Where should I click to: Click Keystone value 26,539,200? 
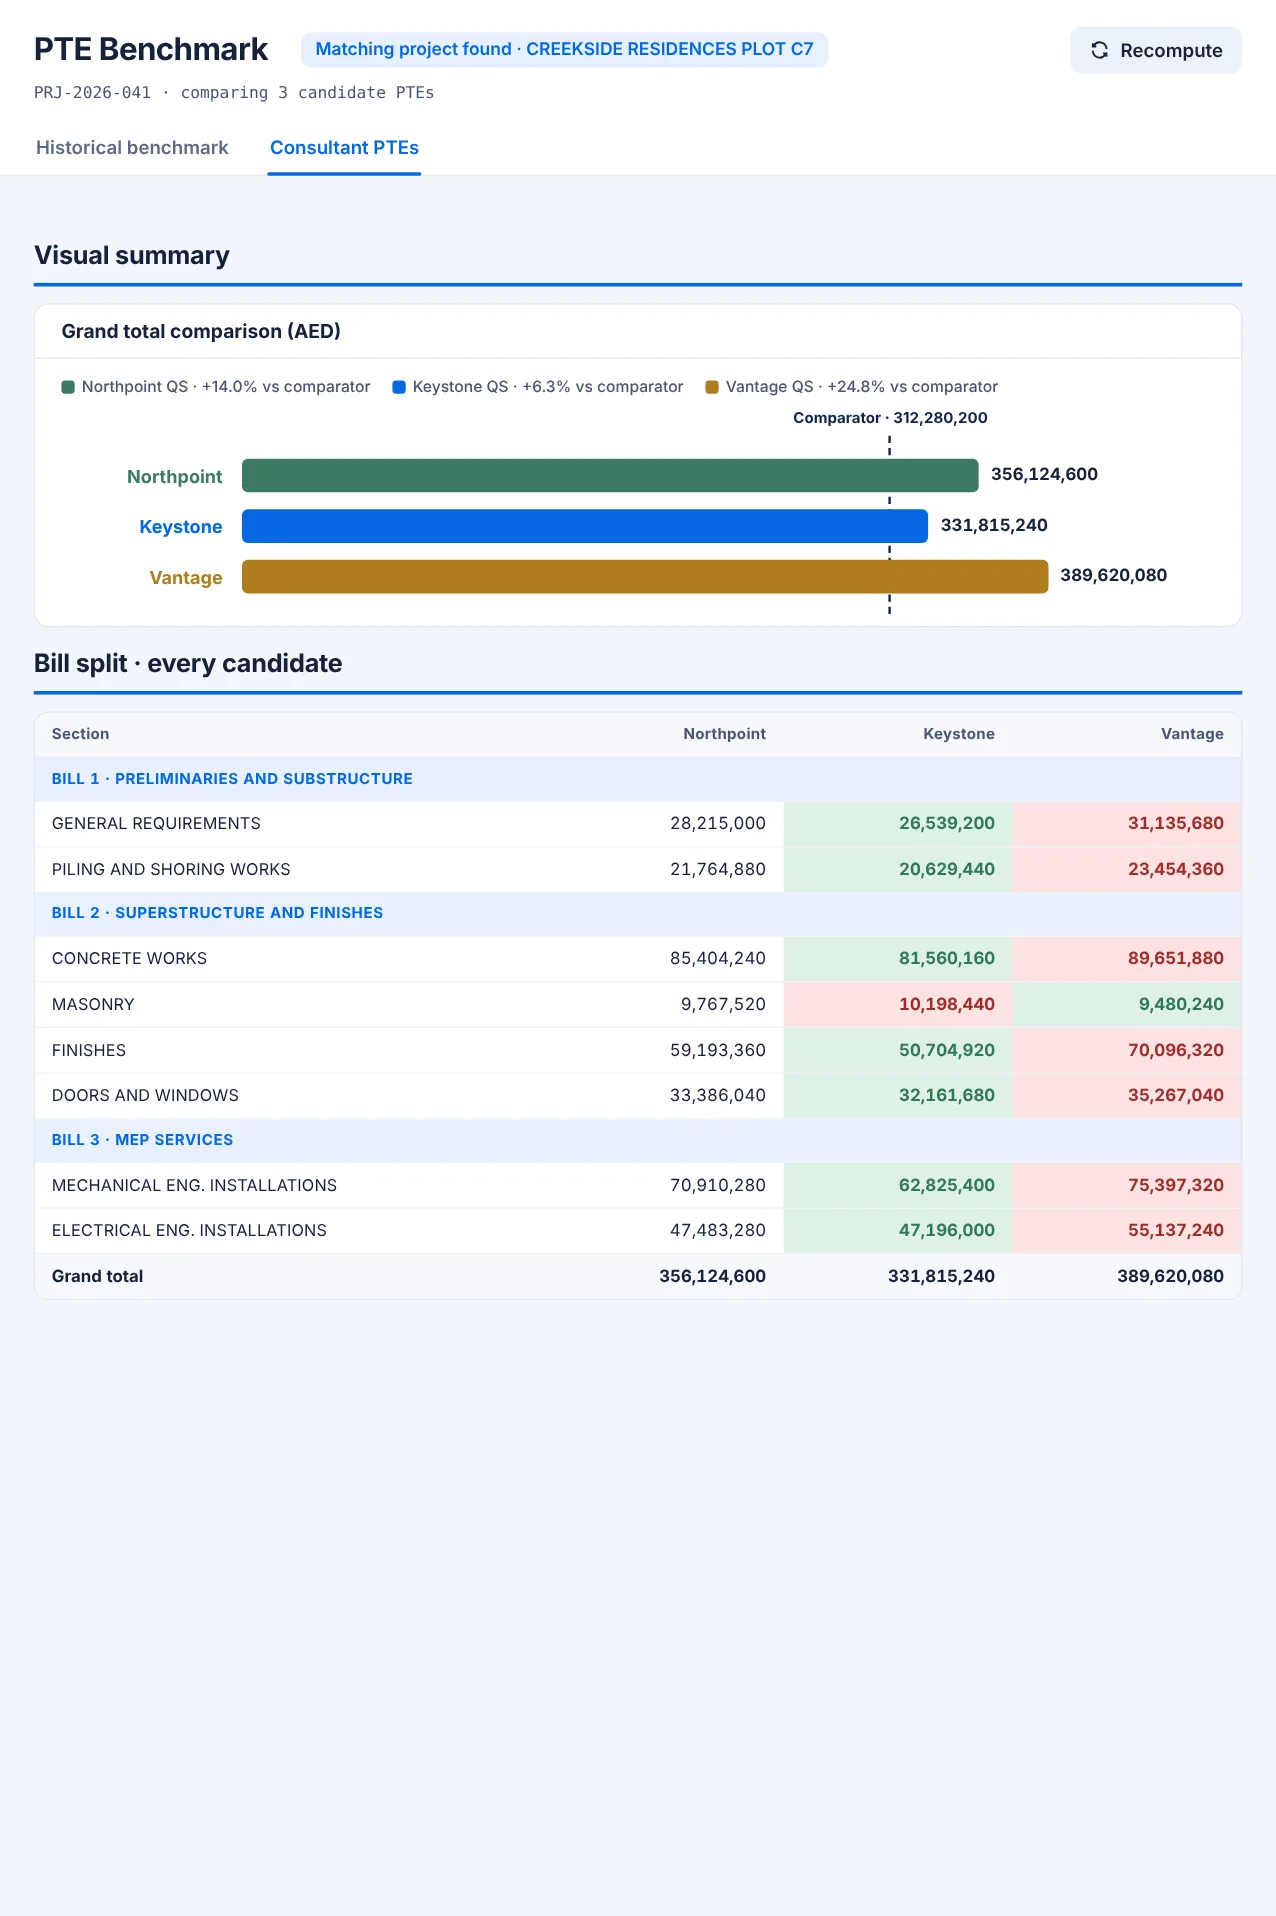coord(946,824)
